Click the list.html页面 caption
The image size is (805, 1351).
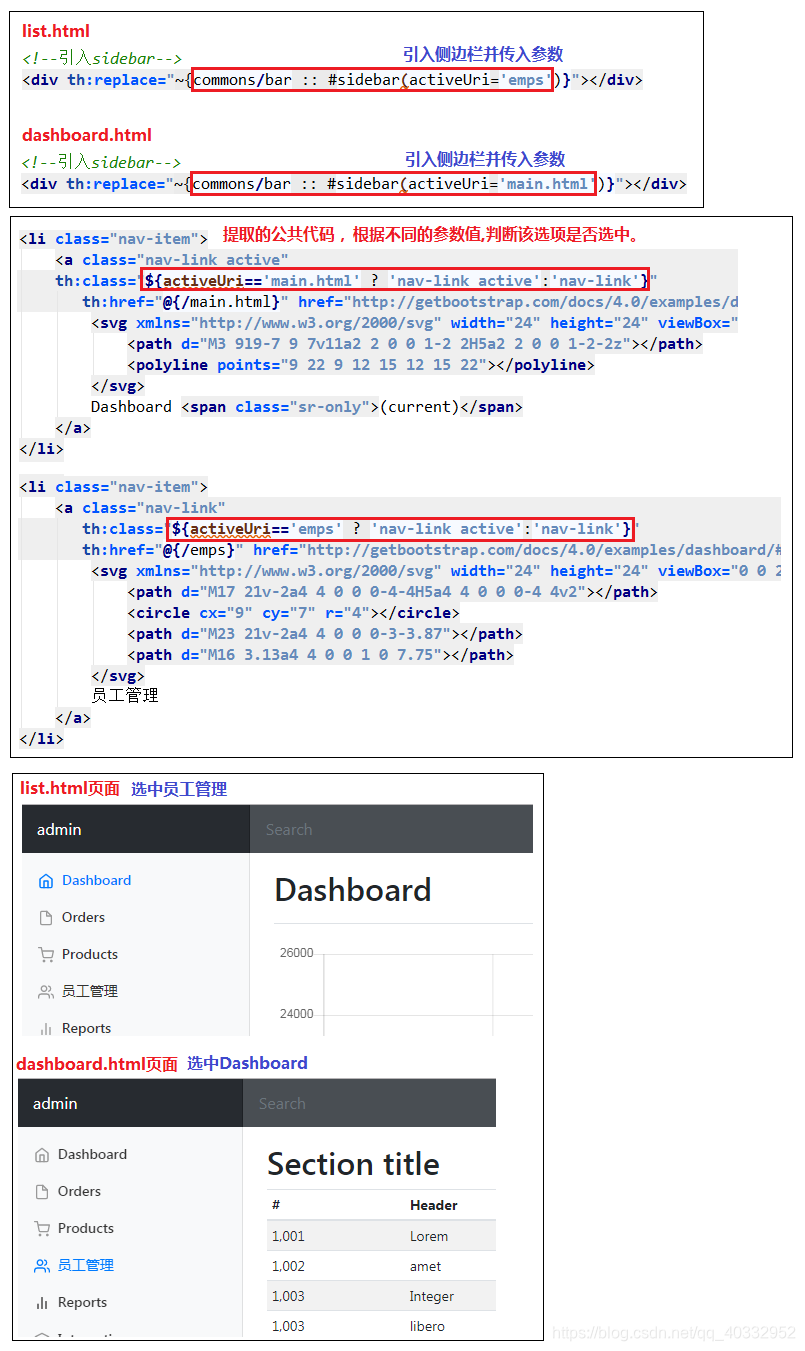[x=70, y=789]
